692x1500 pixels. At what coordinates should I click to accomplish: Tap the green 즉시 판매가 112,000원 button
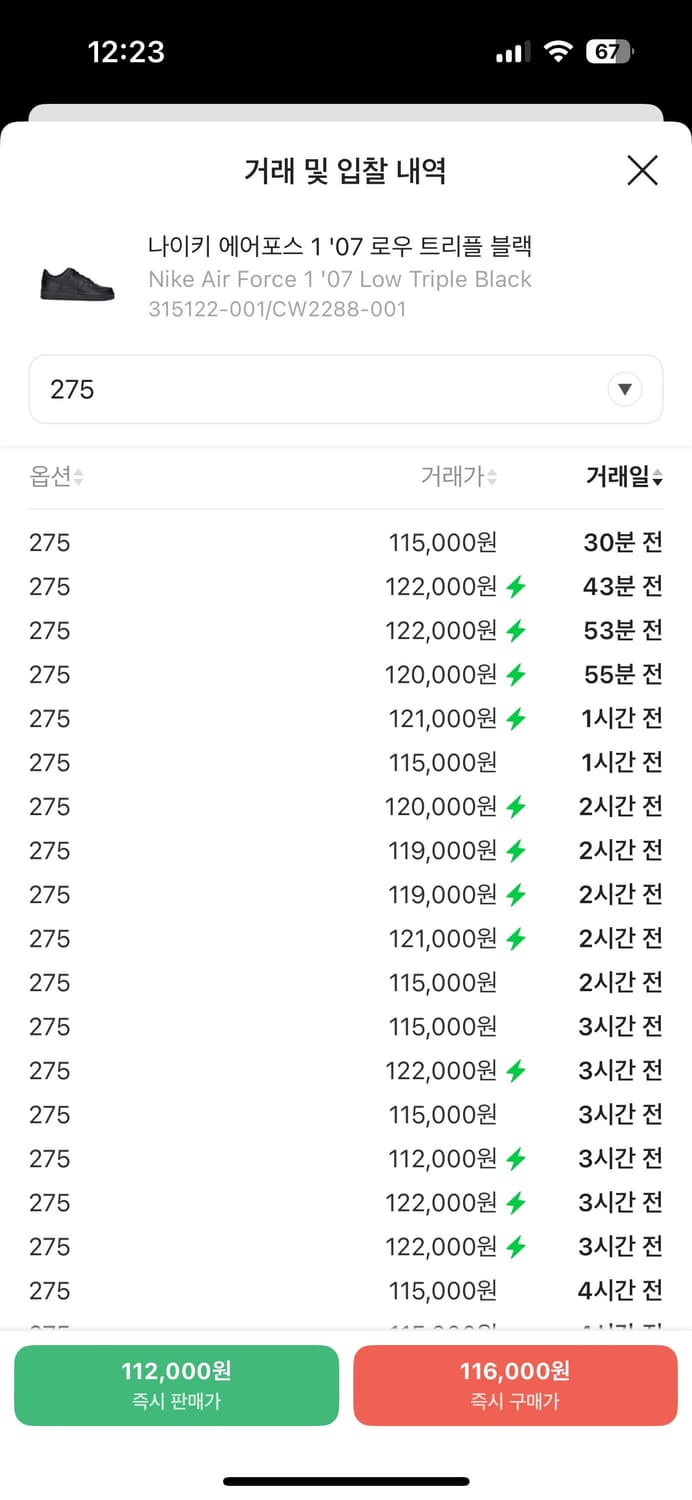176,1385
